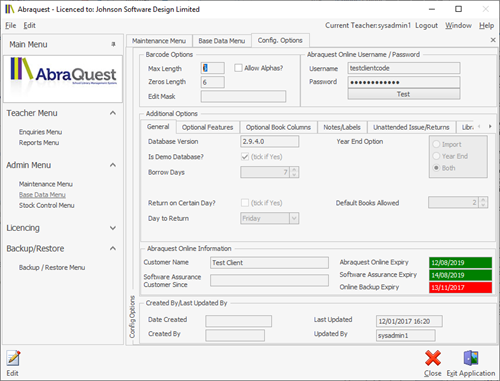This screenshot has width=500, height=381.
Task: Click the Exit Application door icon
Action: tap(471, 358)
